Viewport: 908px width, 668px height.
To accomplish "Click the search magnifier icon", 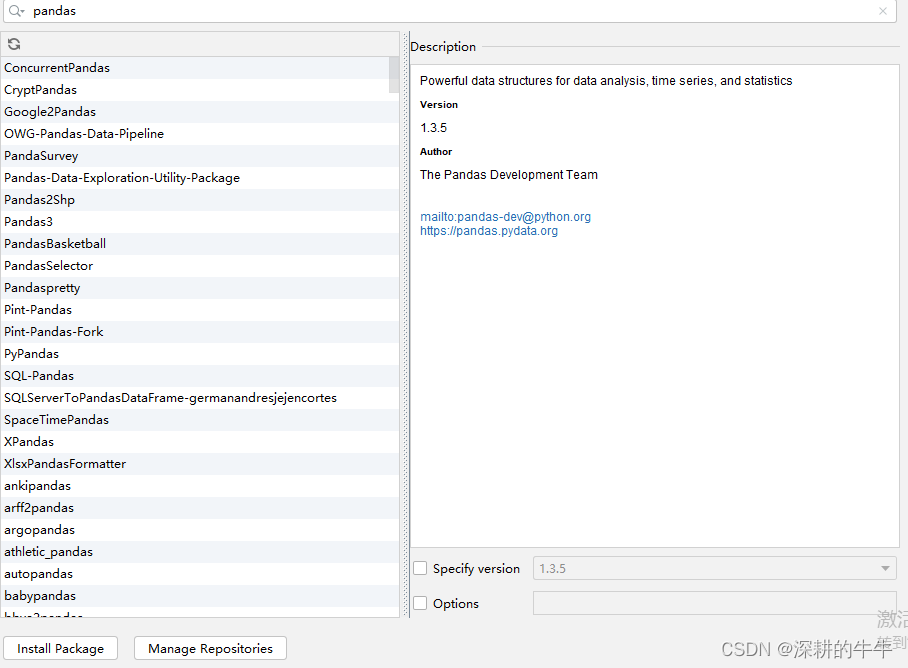I will click(x=16, y=11).
